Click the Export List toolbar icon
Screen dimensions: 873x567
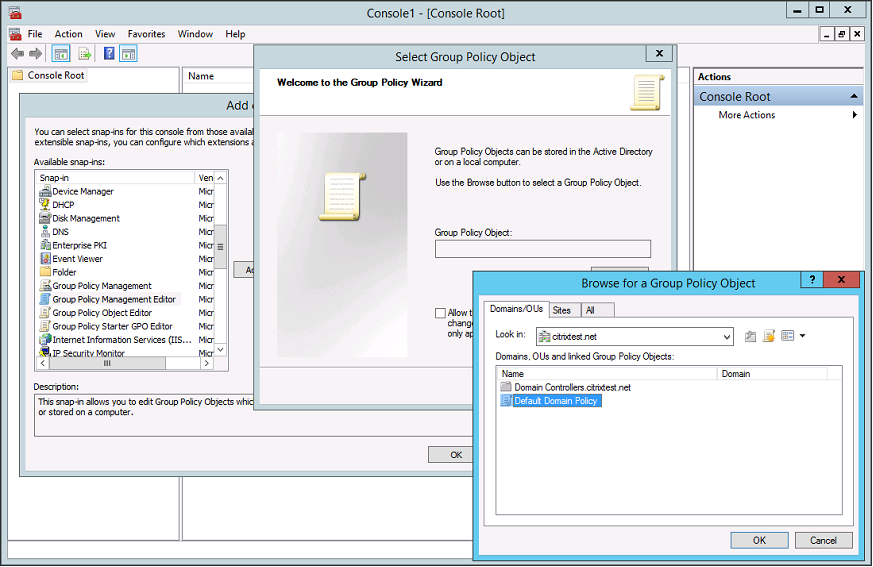point(85,54)
